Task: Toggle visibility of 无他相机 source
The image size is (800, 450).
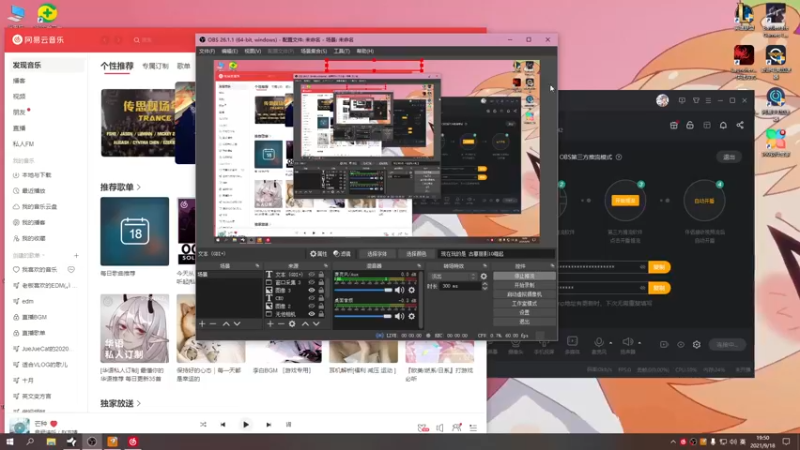Action: pyautogui.click(x=311, y=314)
